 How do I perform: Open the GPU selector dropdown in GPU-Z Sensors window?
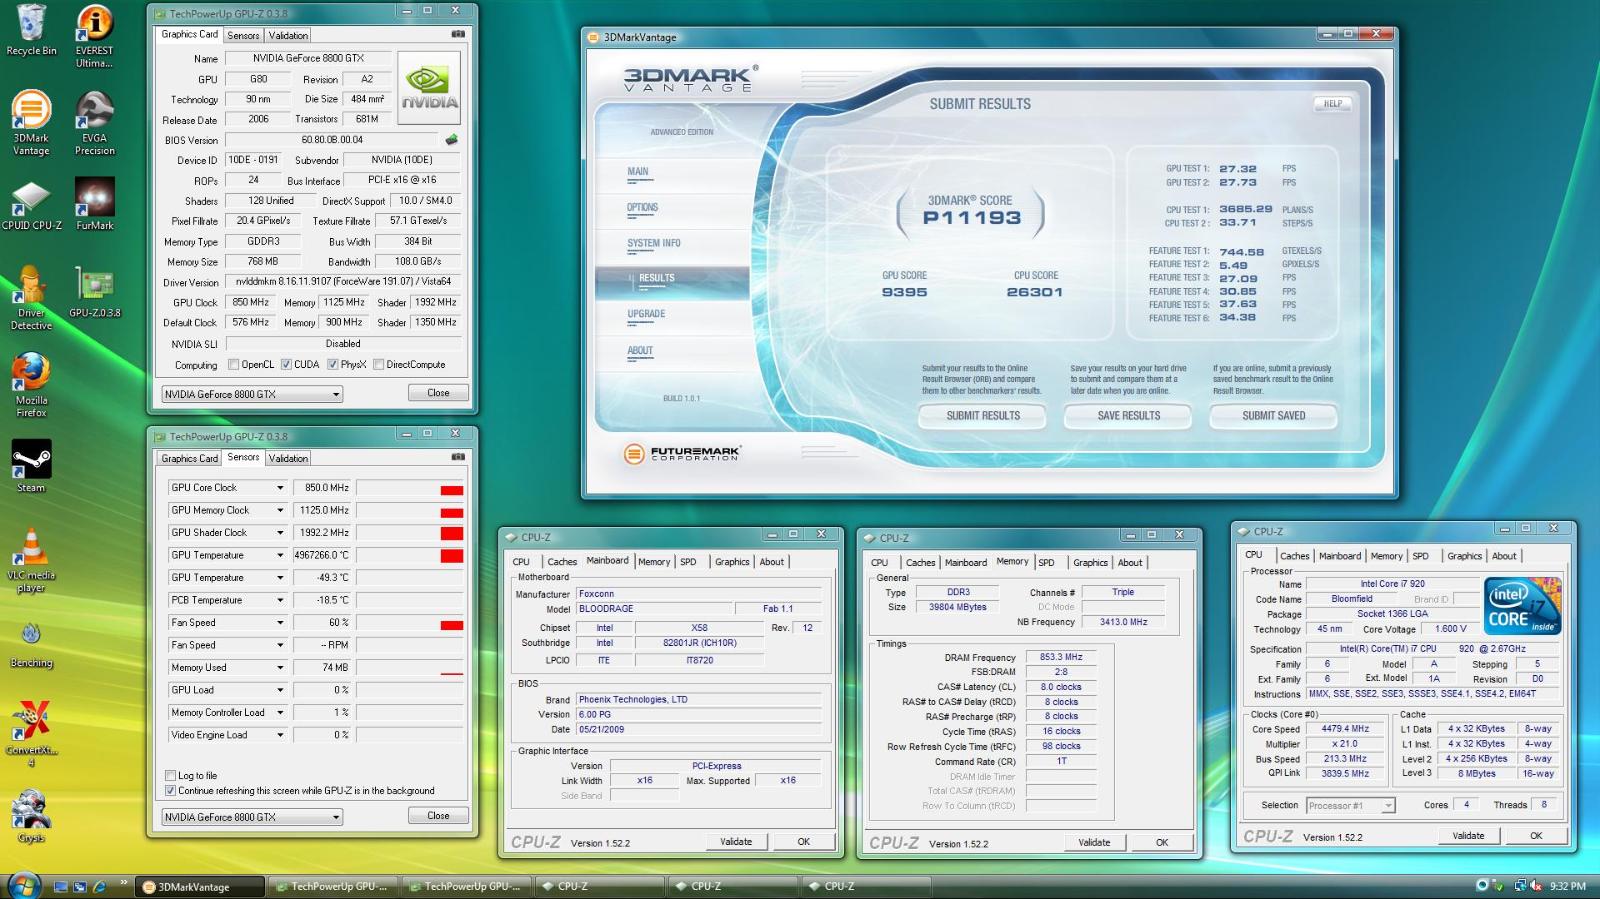tap(252, 817)
